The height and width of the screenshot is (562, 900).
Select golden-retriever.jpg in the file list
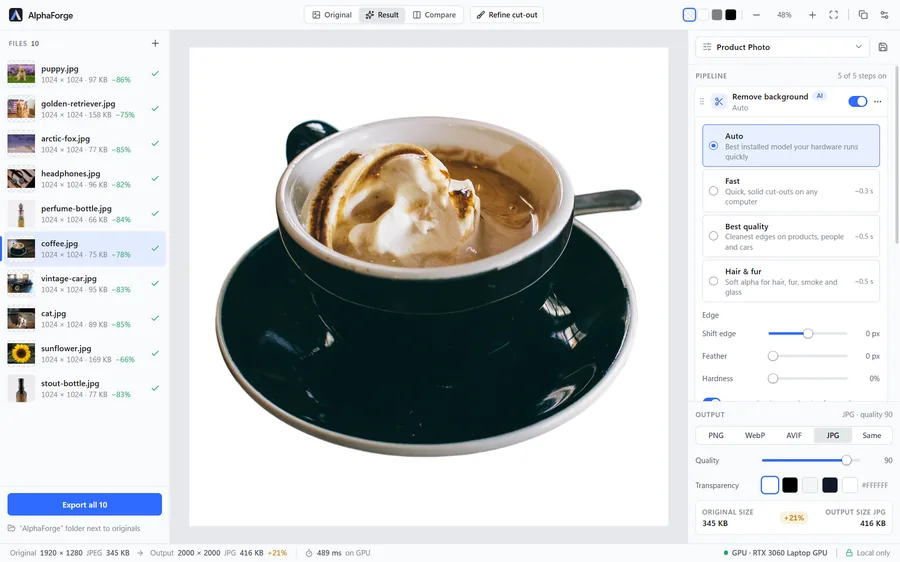[x=85, y=108]
